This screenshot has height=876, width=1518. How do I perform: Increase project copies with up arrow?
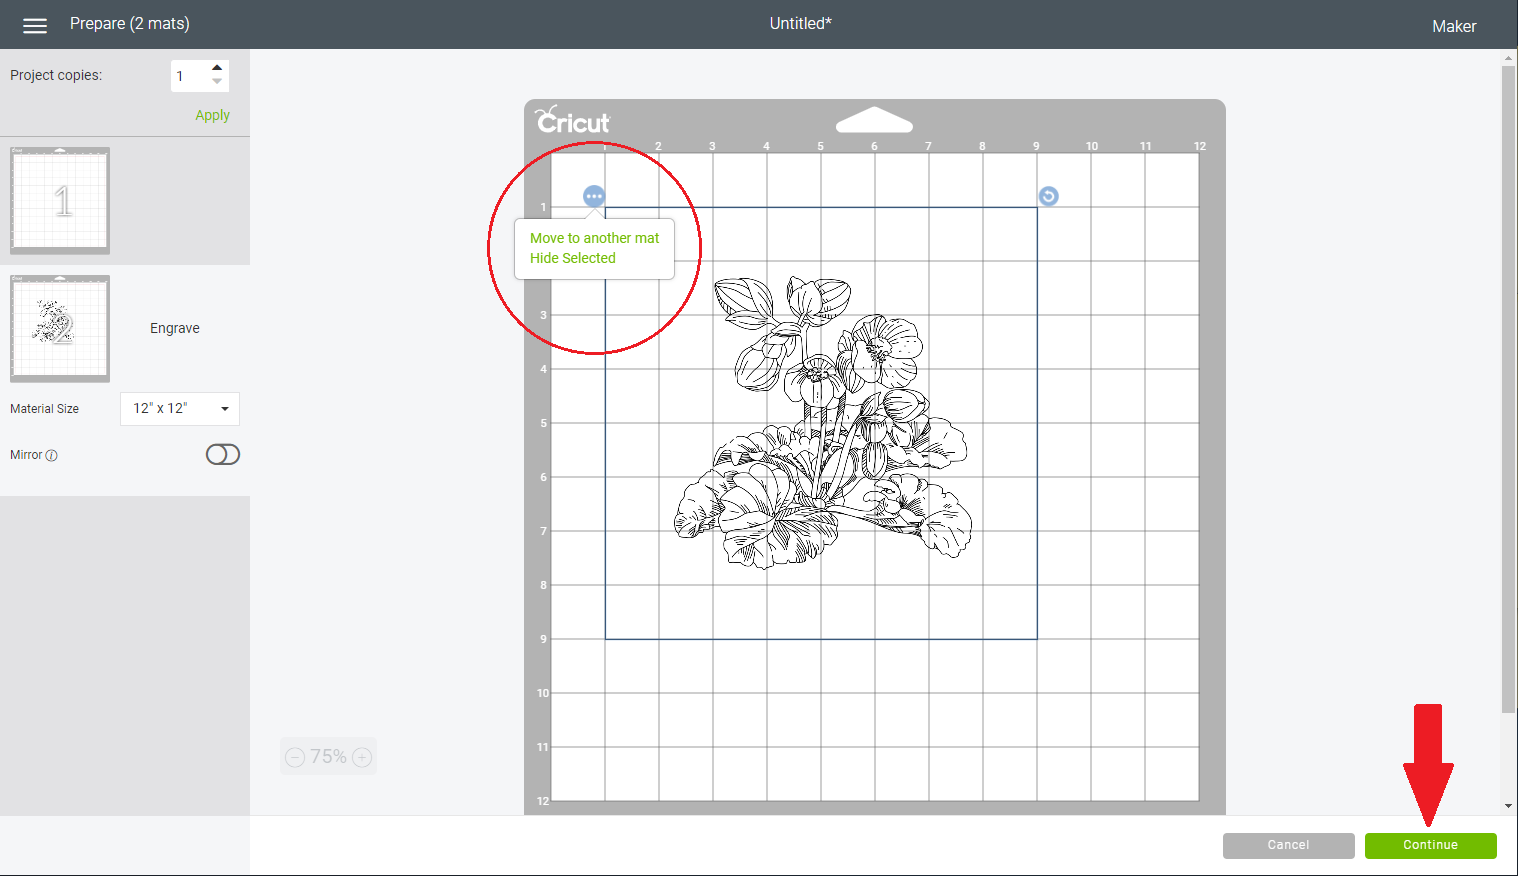click(217, 68)
